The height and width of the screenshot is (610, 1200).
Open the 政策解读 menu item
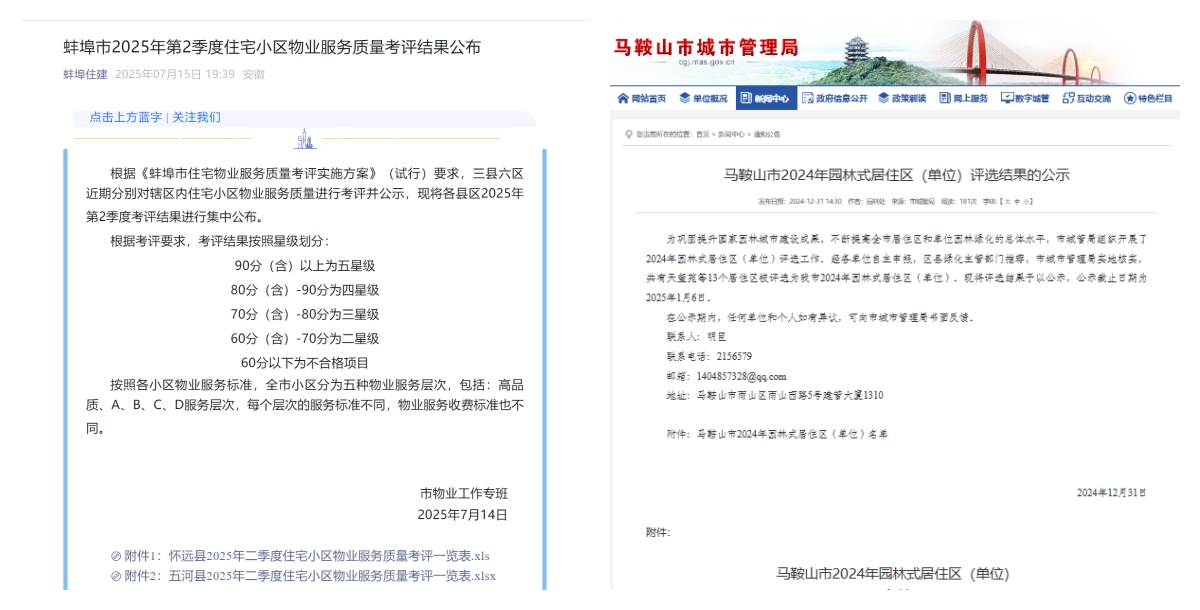pos(909,98)
